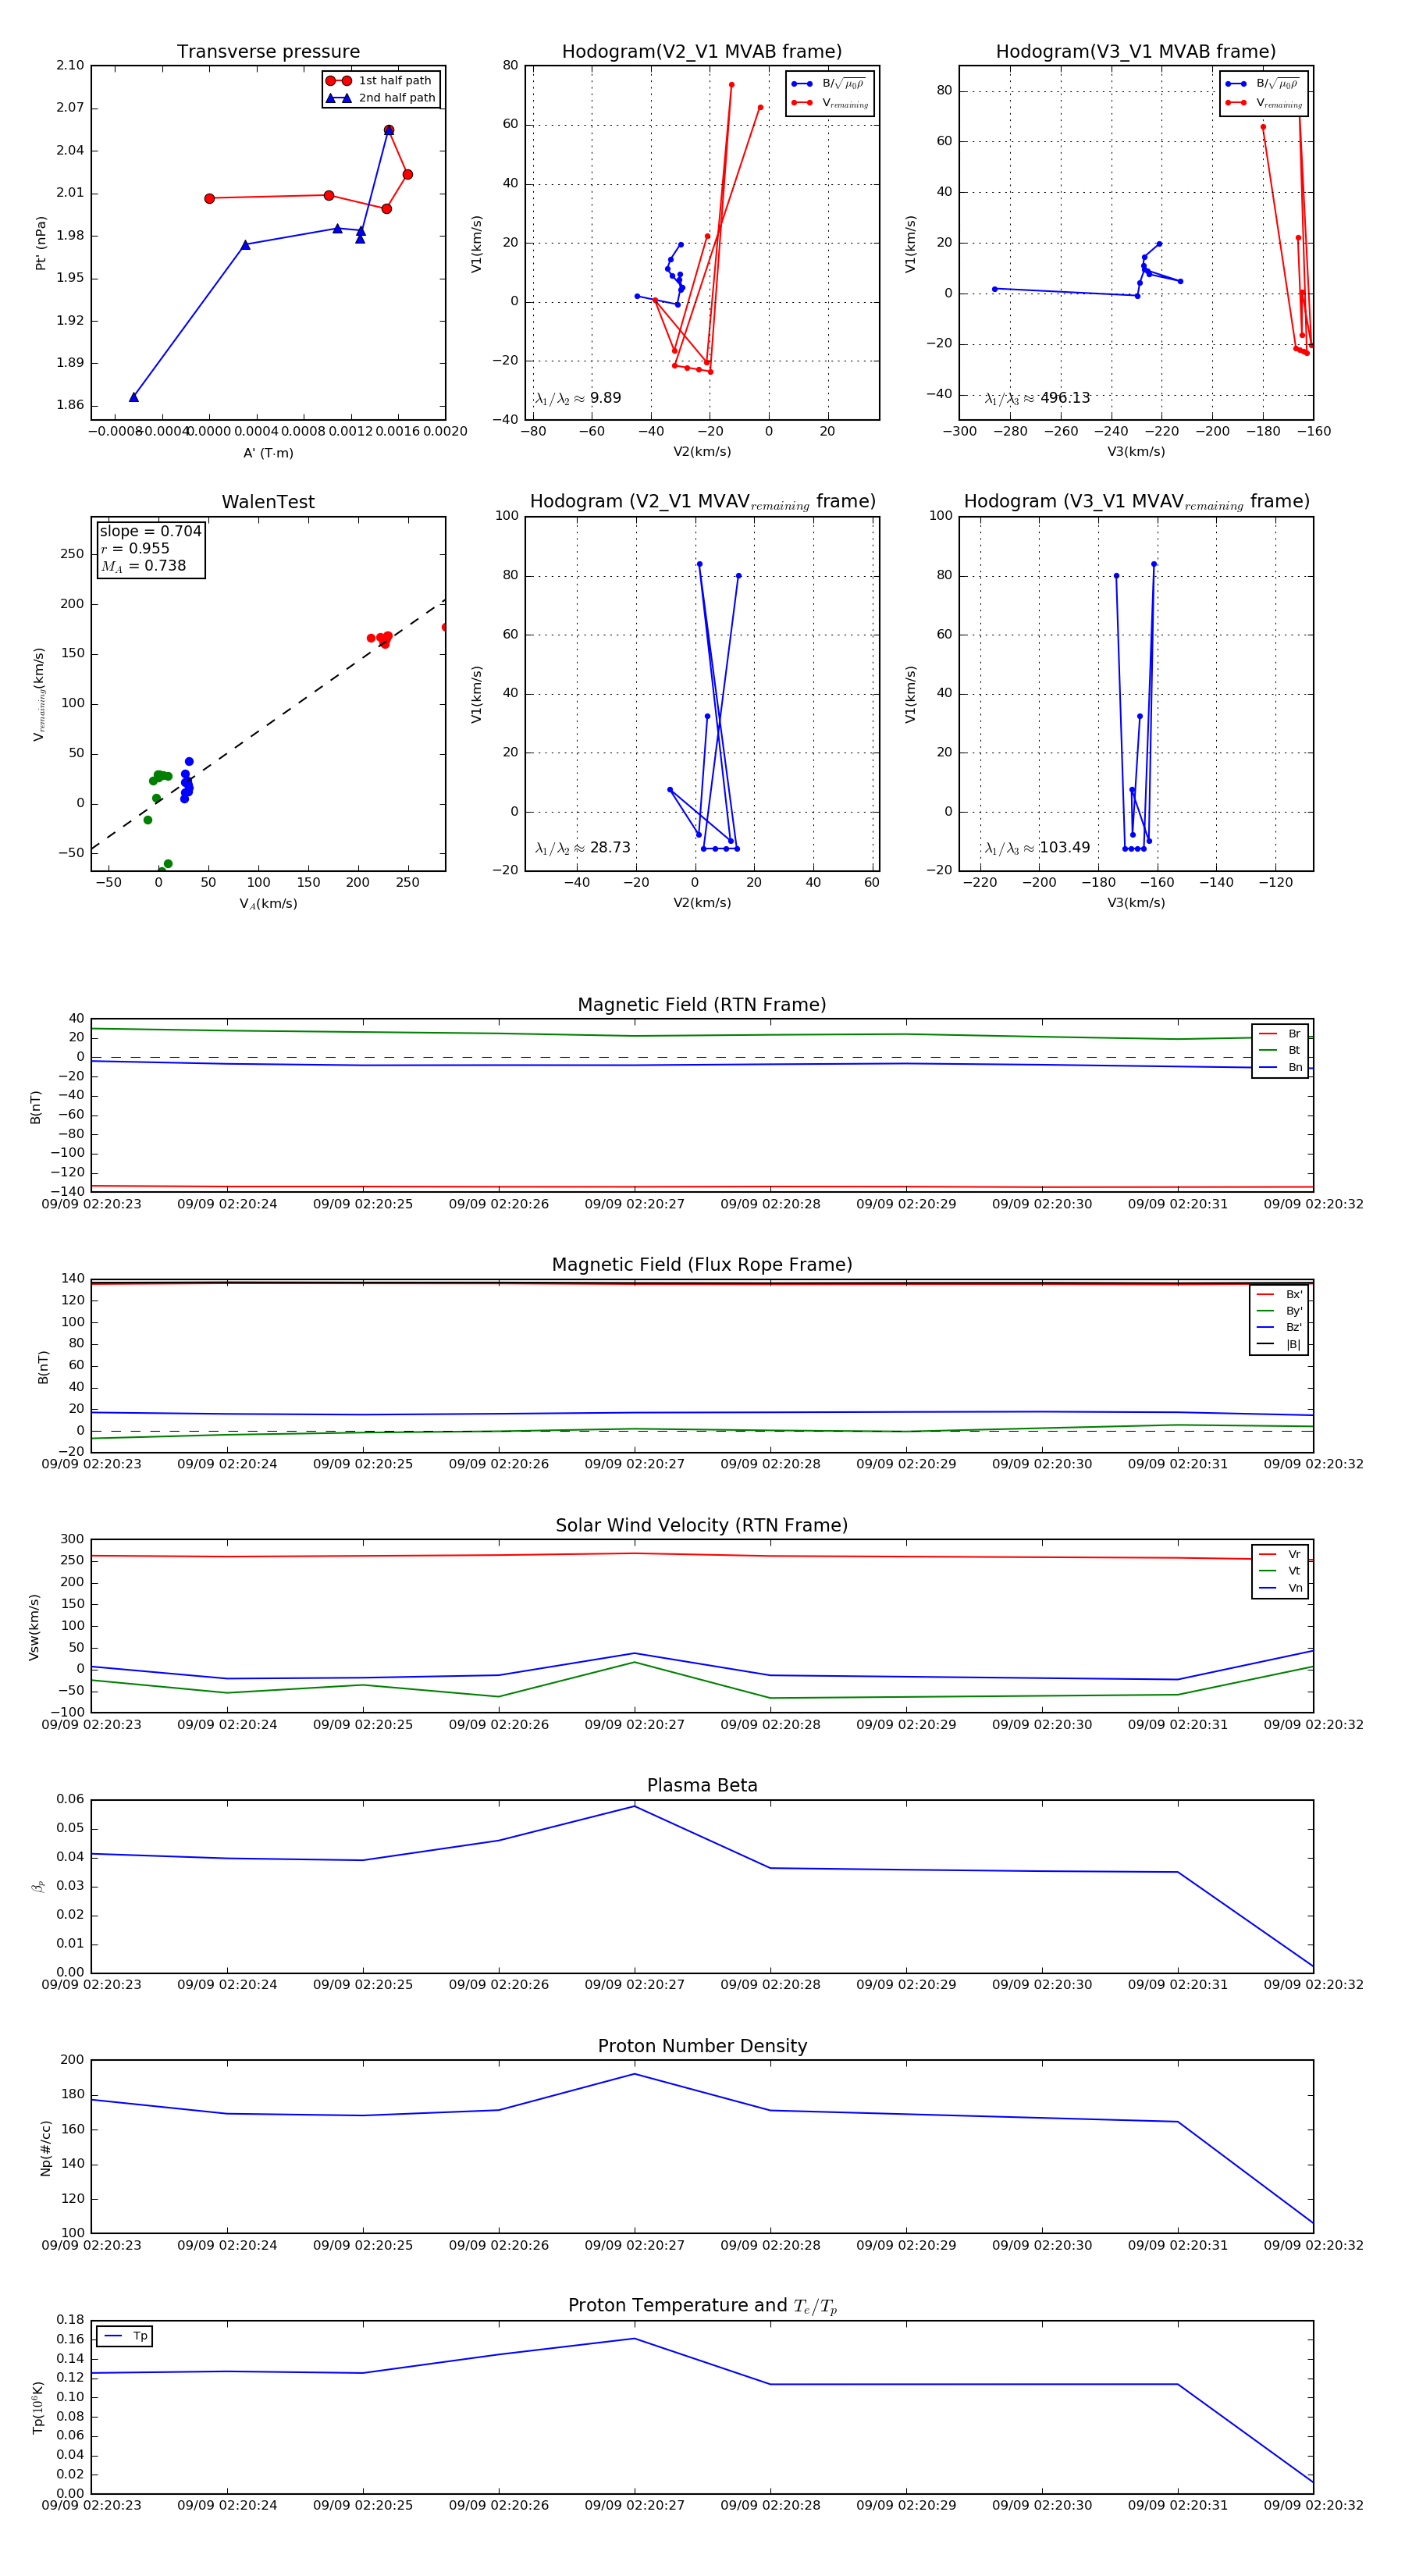Click the "A' (T·m)" x-axis label
1405x2576 pixels.
click(x=268, y=453)
